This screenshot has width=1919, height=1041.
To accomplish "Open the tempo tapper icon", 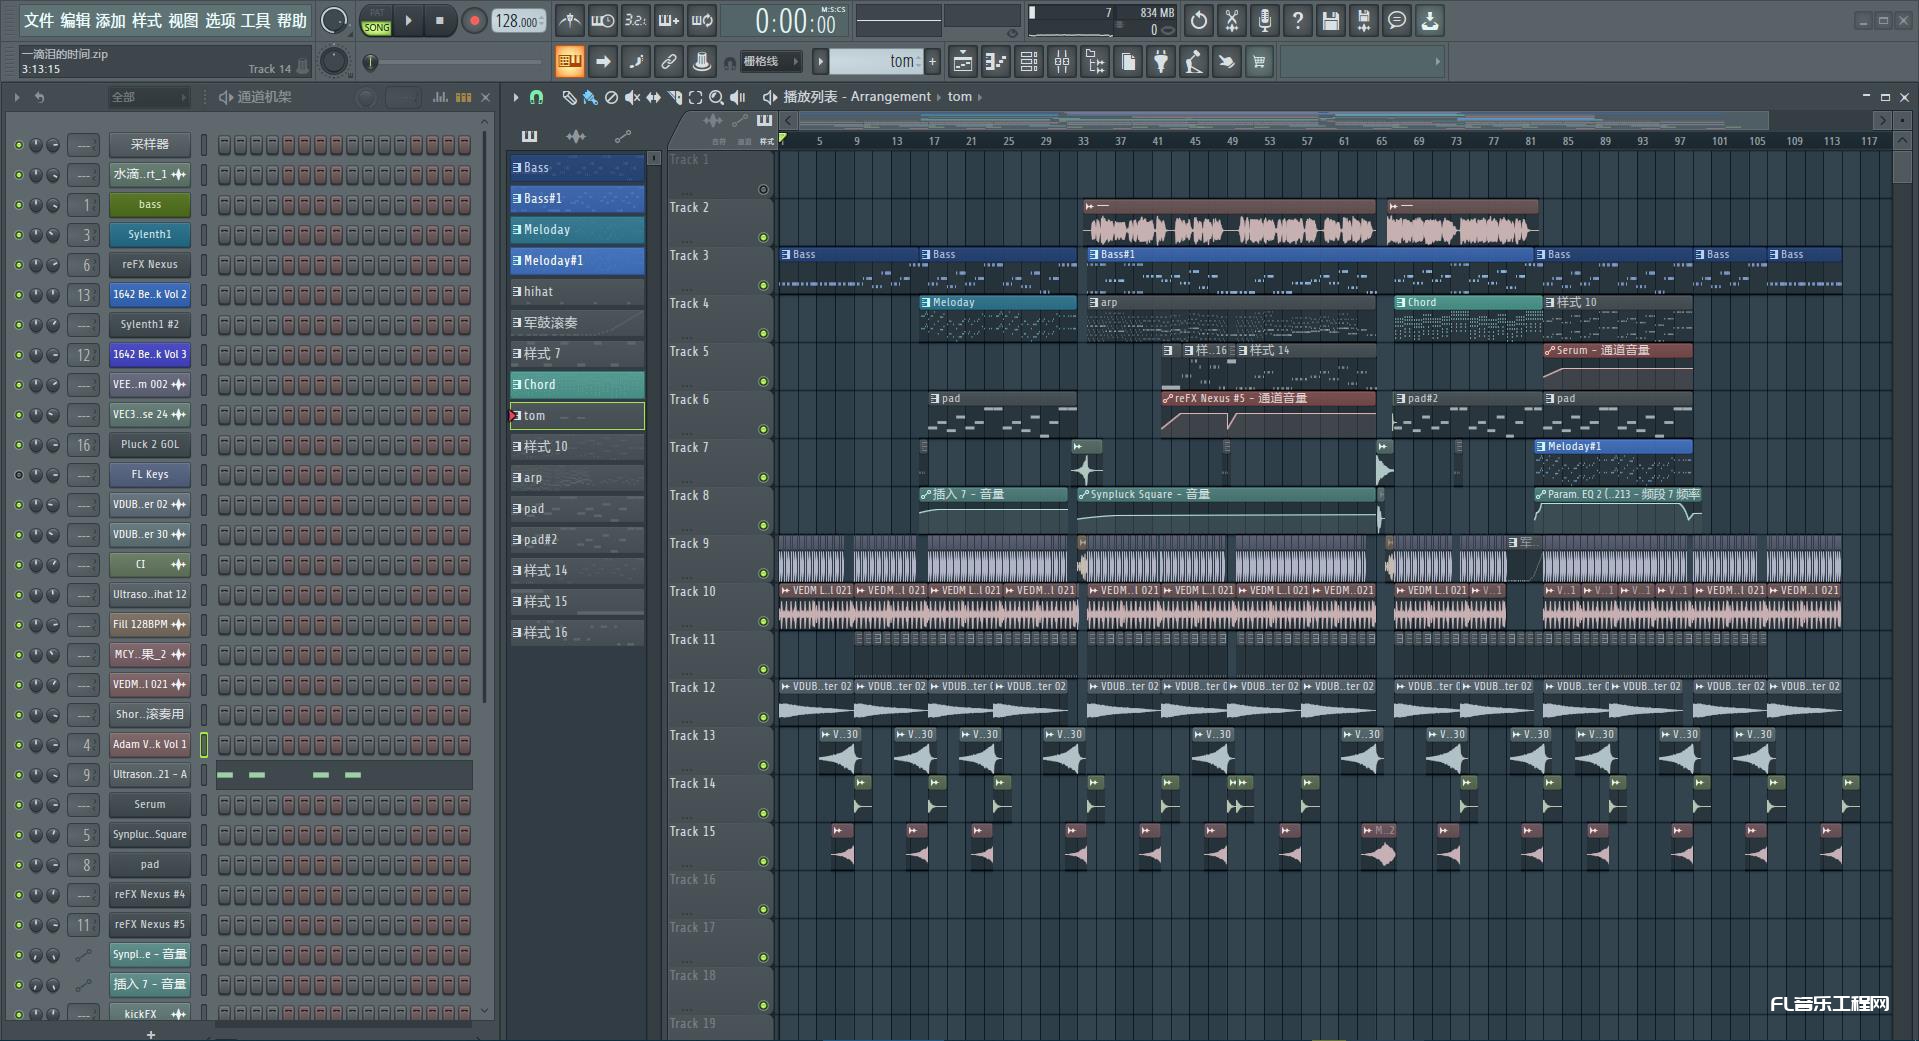I will 1193,62.
